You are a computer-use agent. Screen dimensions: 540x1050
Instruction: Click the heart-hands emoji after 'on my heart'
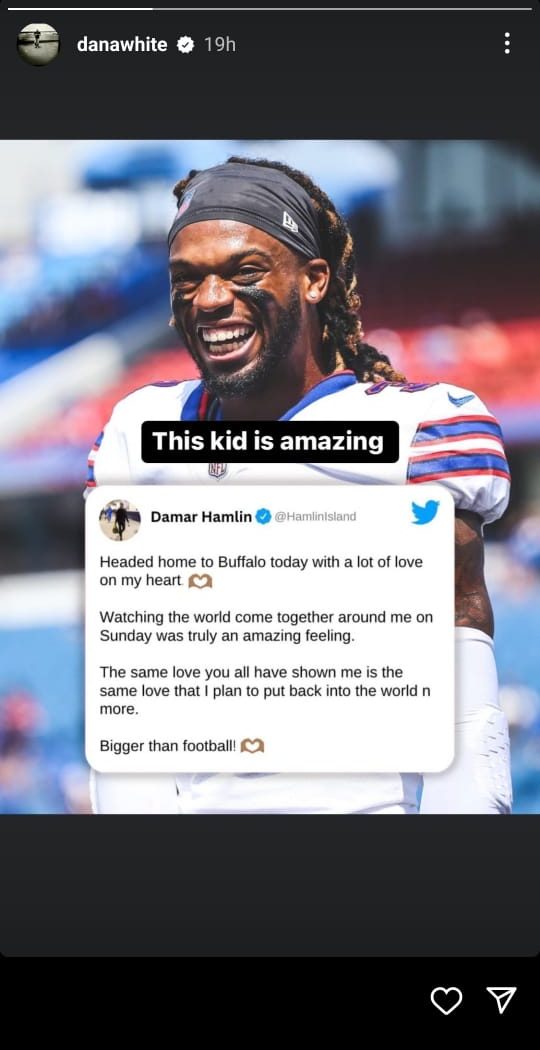[x=200, y=581]
